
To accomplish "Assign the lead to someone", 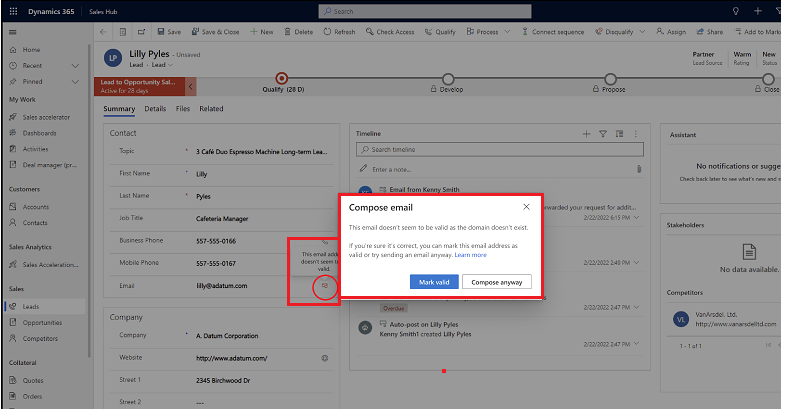I will pyautogui.click(x=671, y=32).
